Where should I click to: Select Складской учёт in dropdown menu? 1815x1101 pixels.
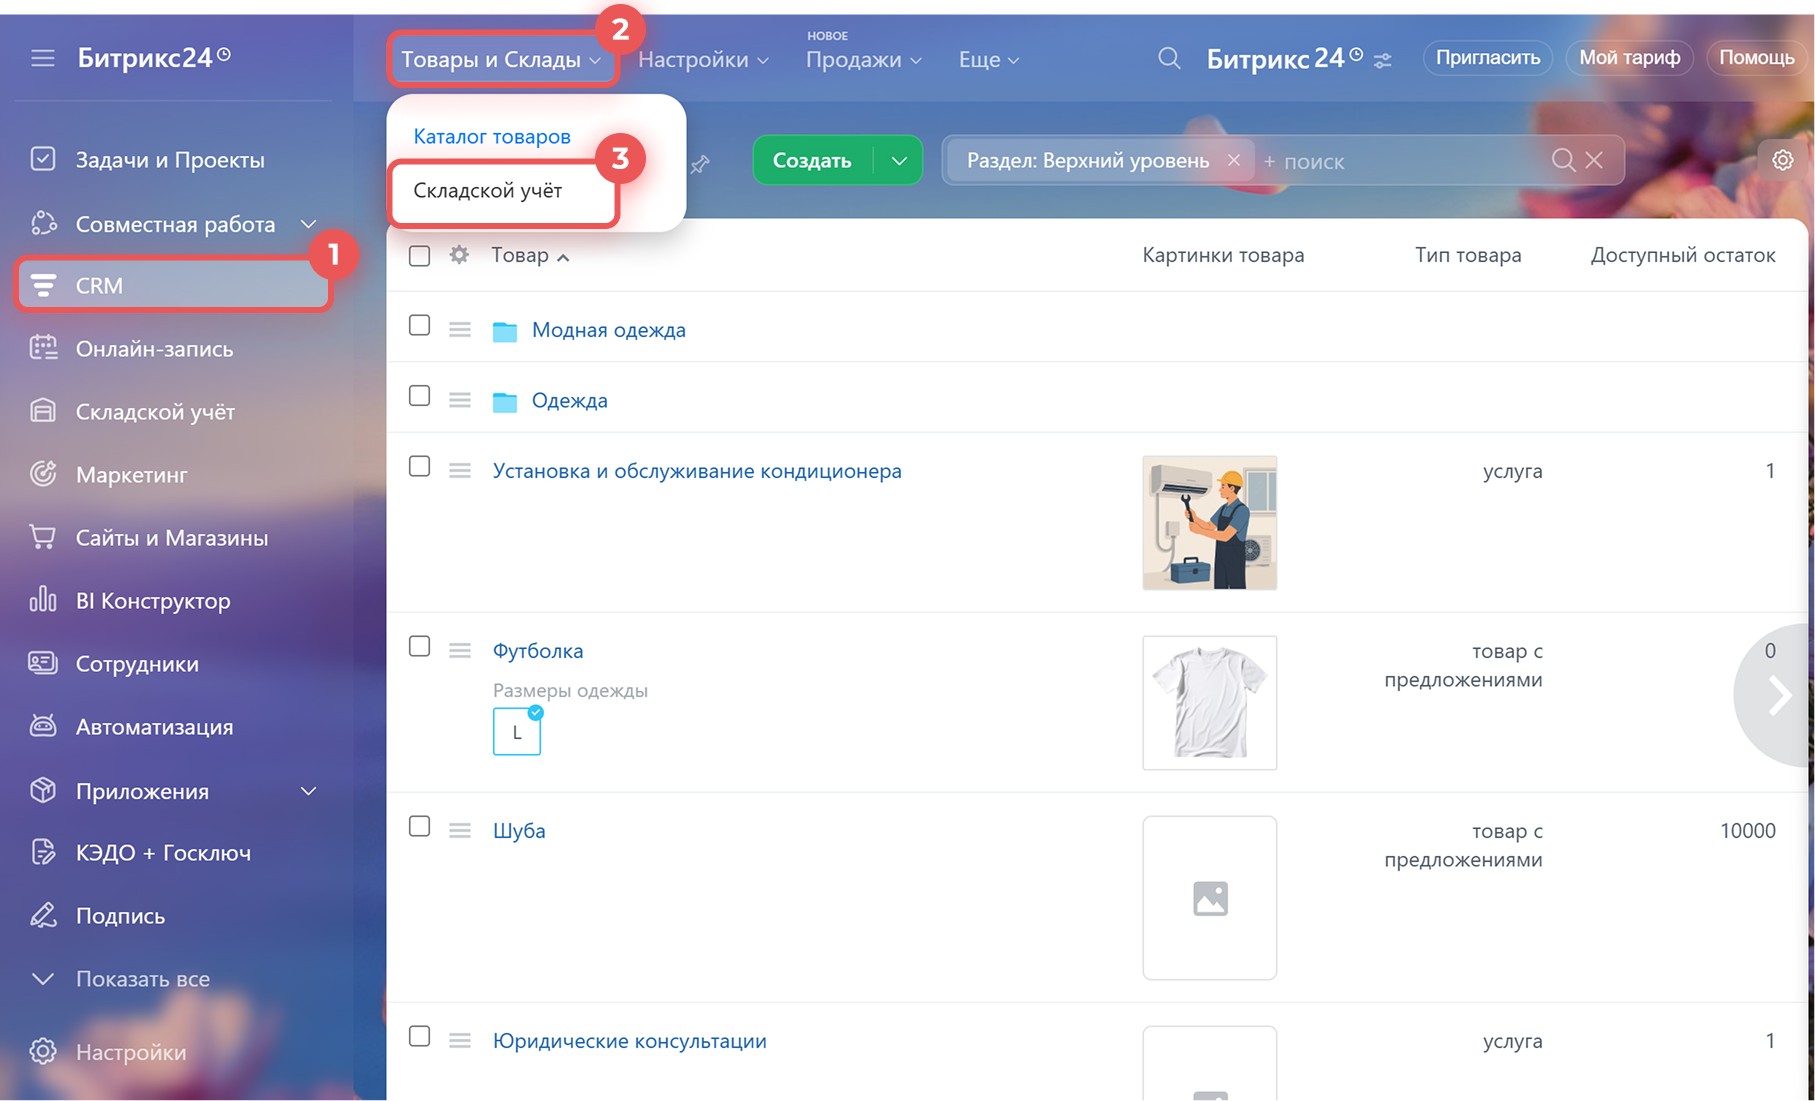click(x=488, y=191)
